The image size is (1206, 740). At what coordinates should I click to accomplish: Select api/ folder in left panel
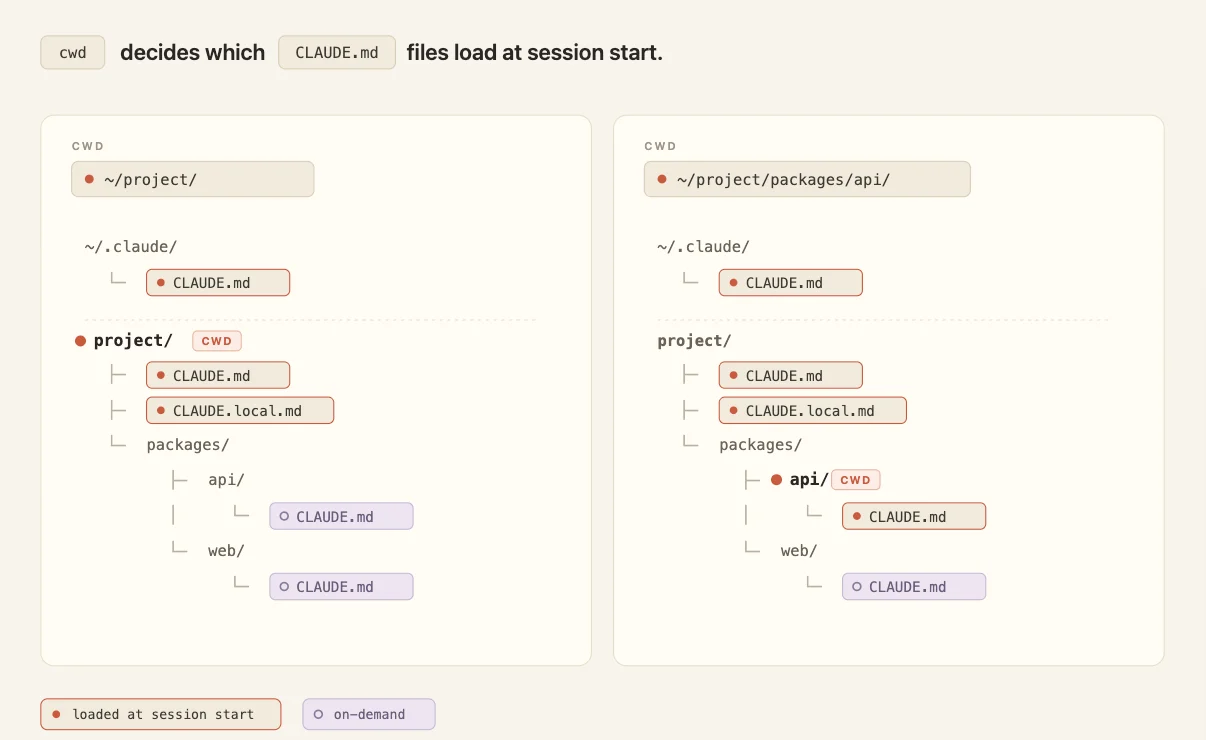tap(227, 480)
